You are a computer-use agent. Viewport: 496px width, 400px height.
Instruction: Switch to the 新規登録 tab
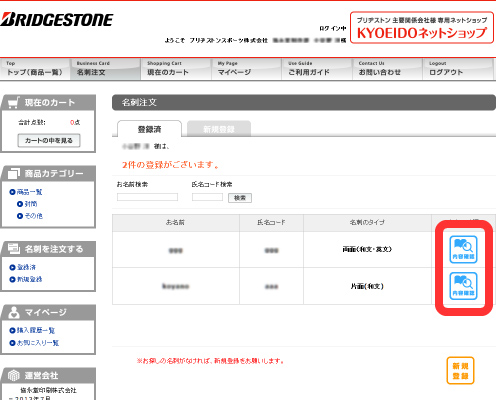click(x=219, y=129)
